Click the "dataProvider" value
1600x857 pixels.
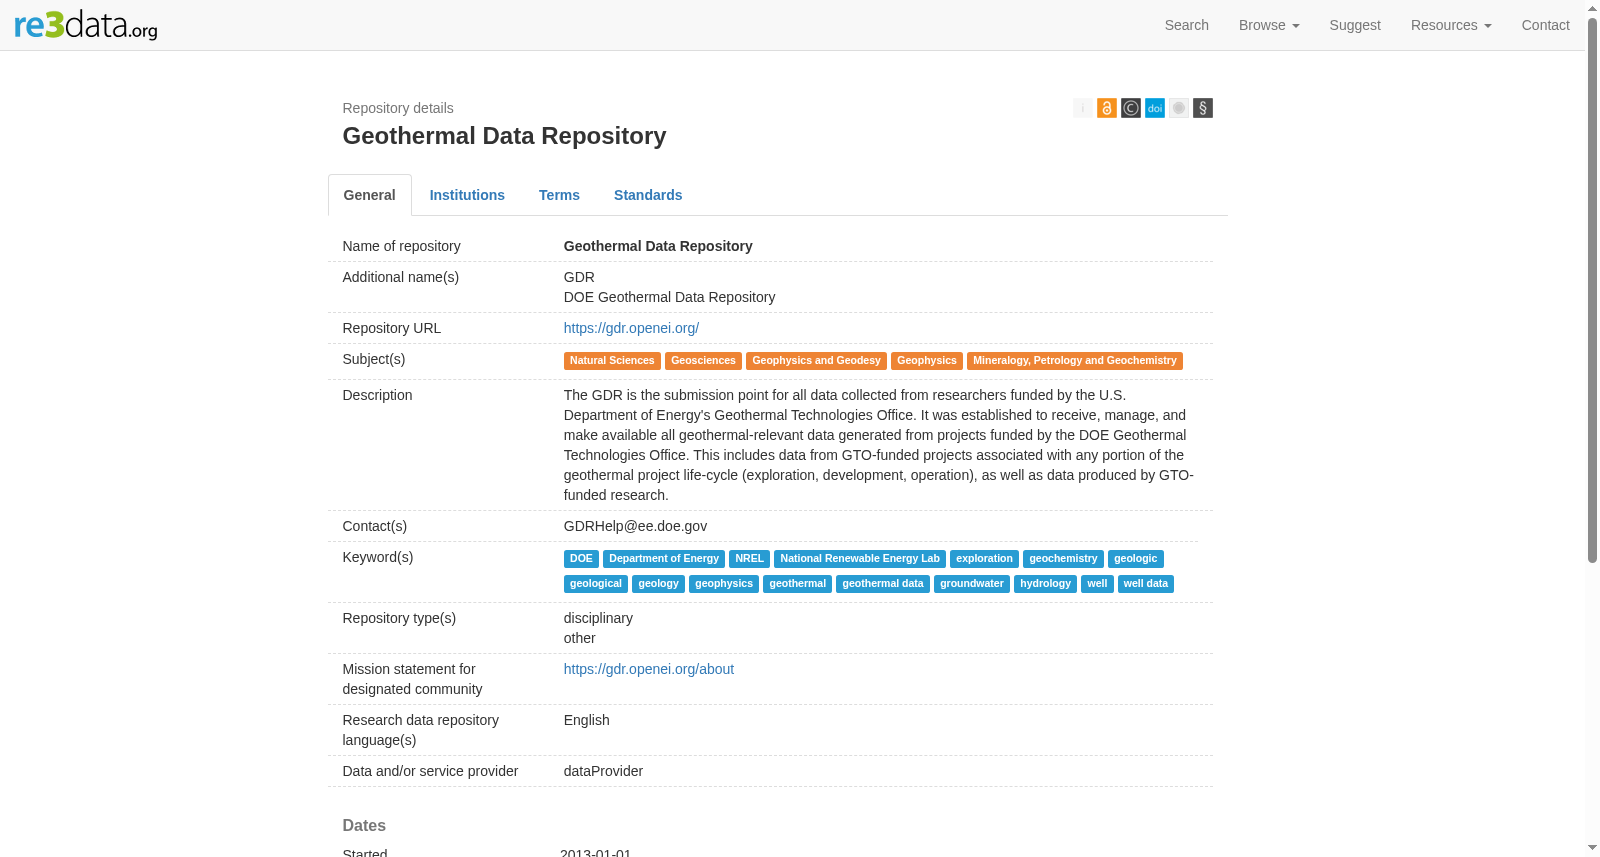(x=603, y=771)
